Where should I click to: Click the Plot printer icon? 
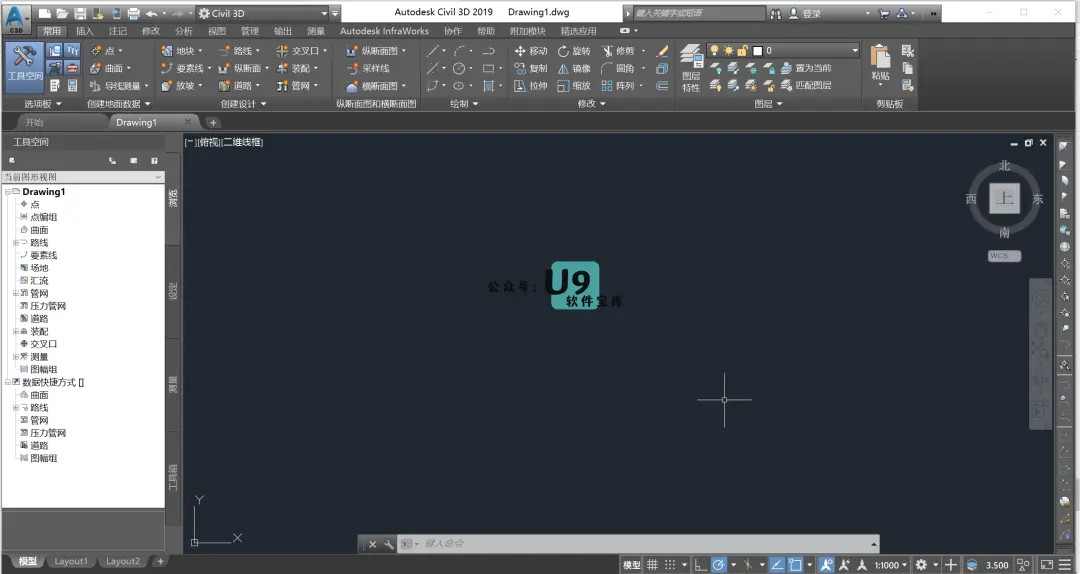point(134,13)
